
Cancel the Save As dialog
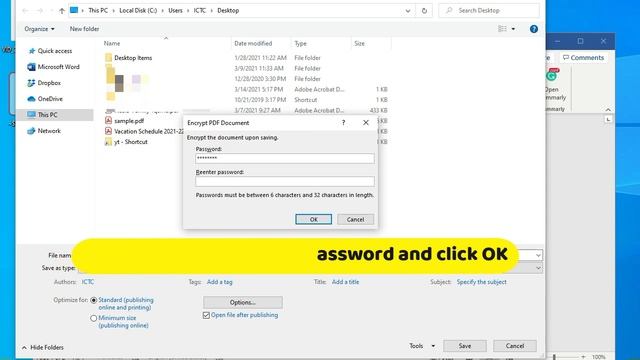515,346
